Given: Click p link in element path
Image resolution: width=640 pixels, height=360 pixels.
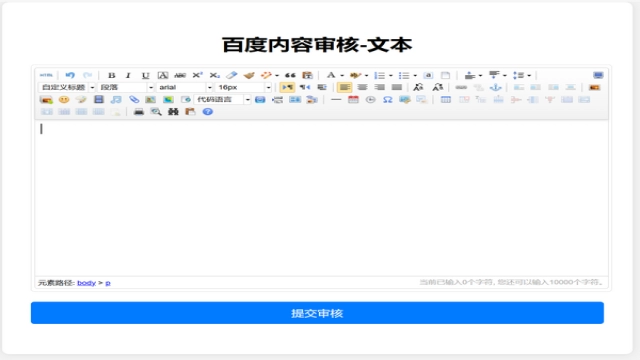Looking at the screenshot, I should tap(108, 283).
